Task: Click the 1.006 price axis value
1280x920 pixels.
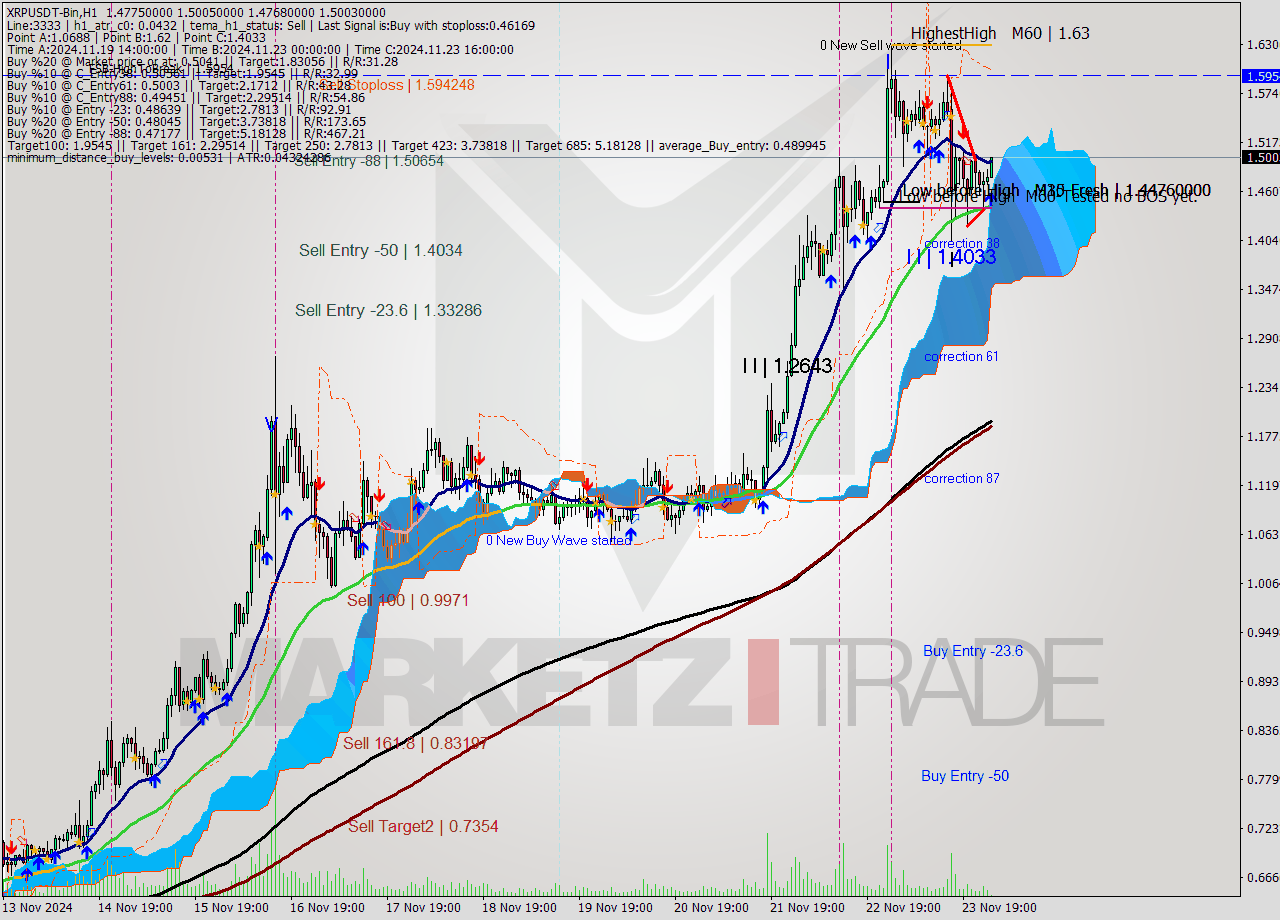Action: click(x=1262, y=583)
